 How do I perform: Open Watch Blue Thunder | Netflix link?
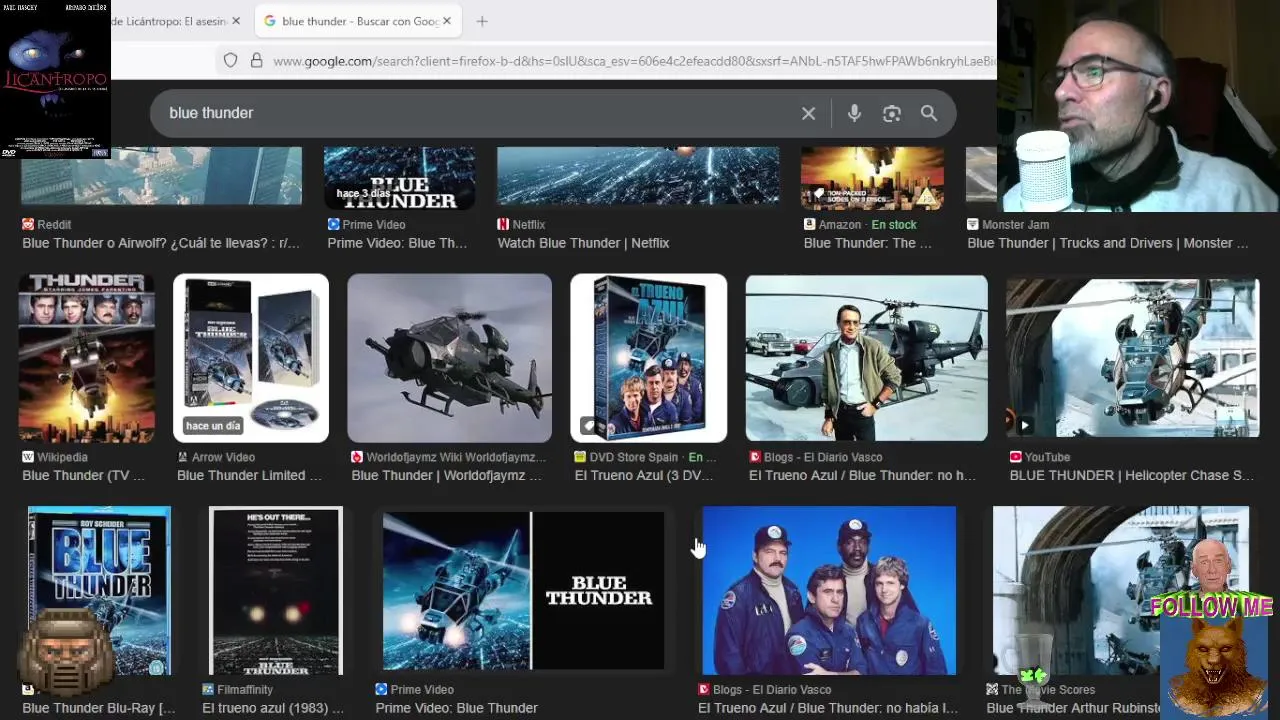tap(583, 243)
